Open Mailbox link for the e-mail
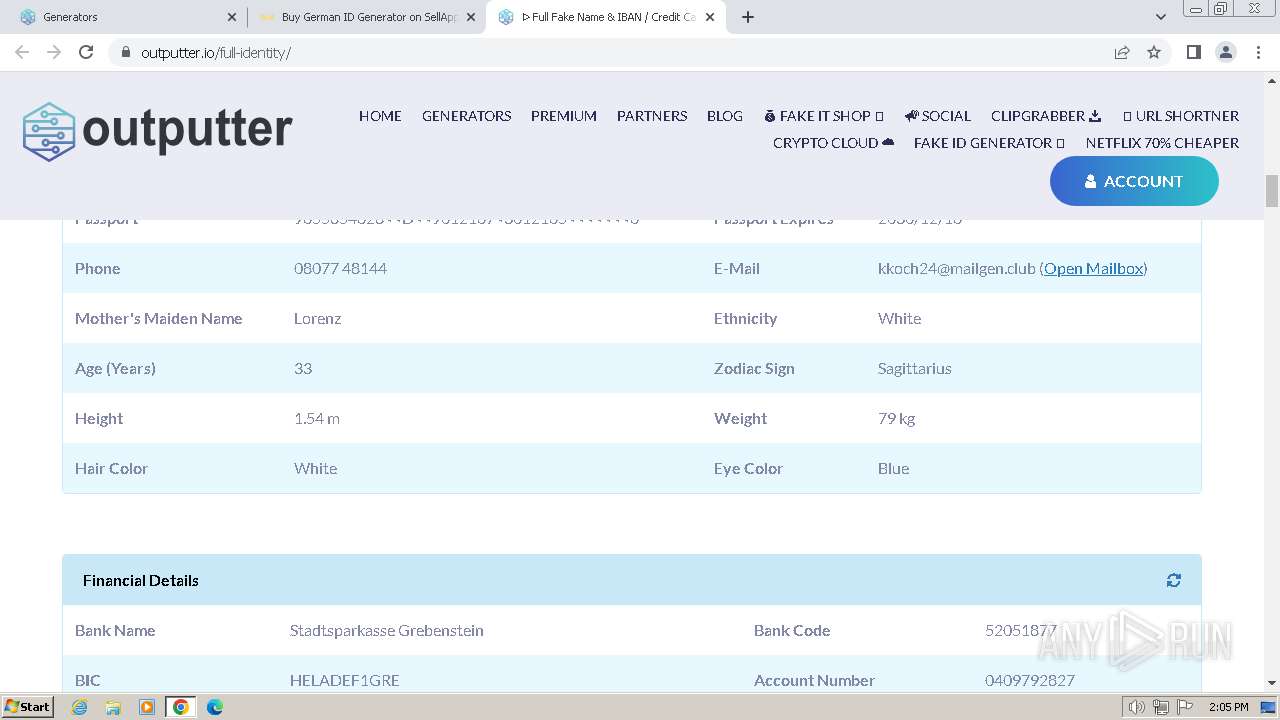Image resolution: width=1280 pixels, height=720 pixels. [1093, 268]
